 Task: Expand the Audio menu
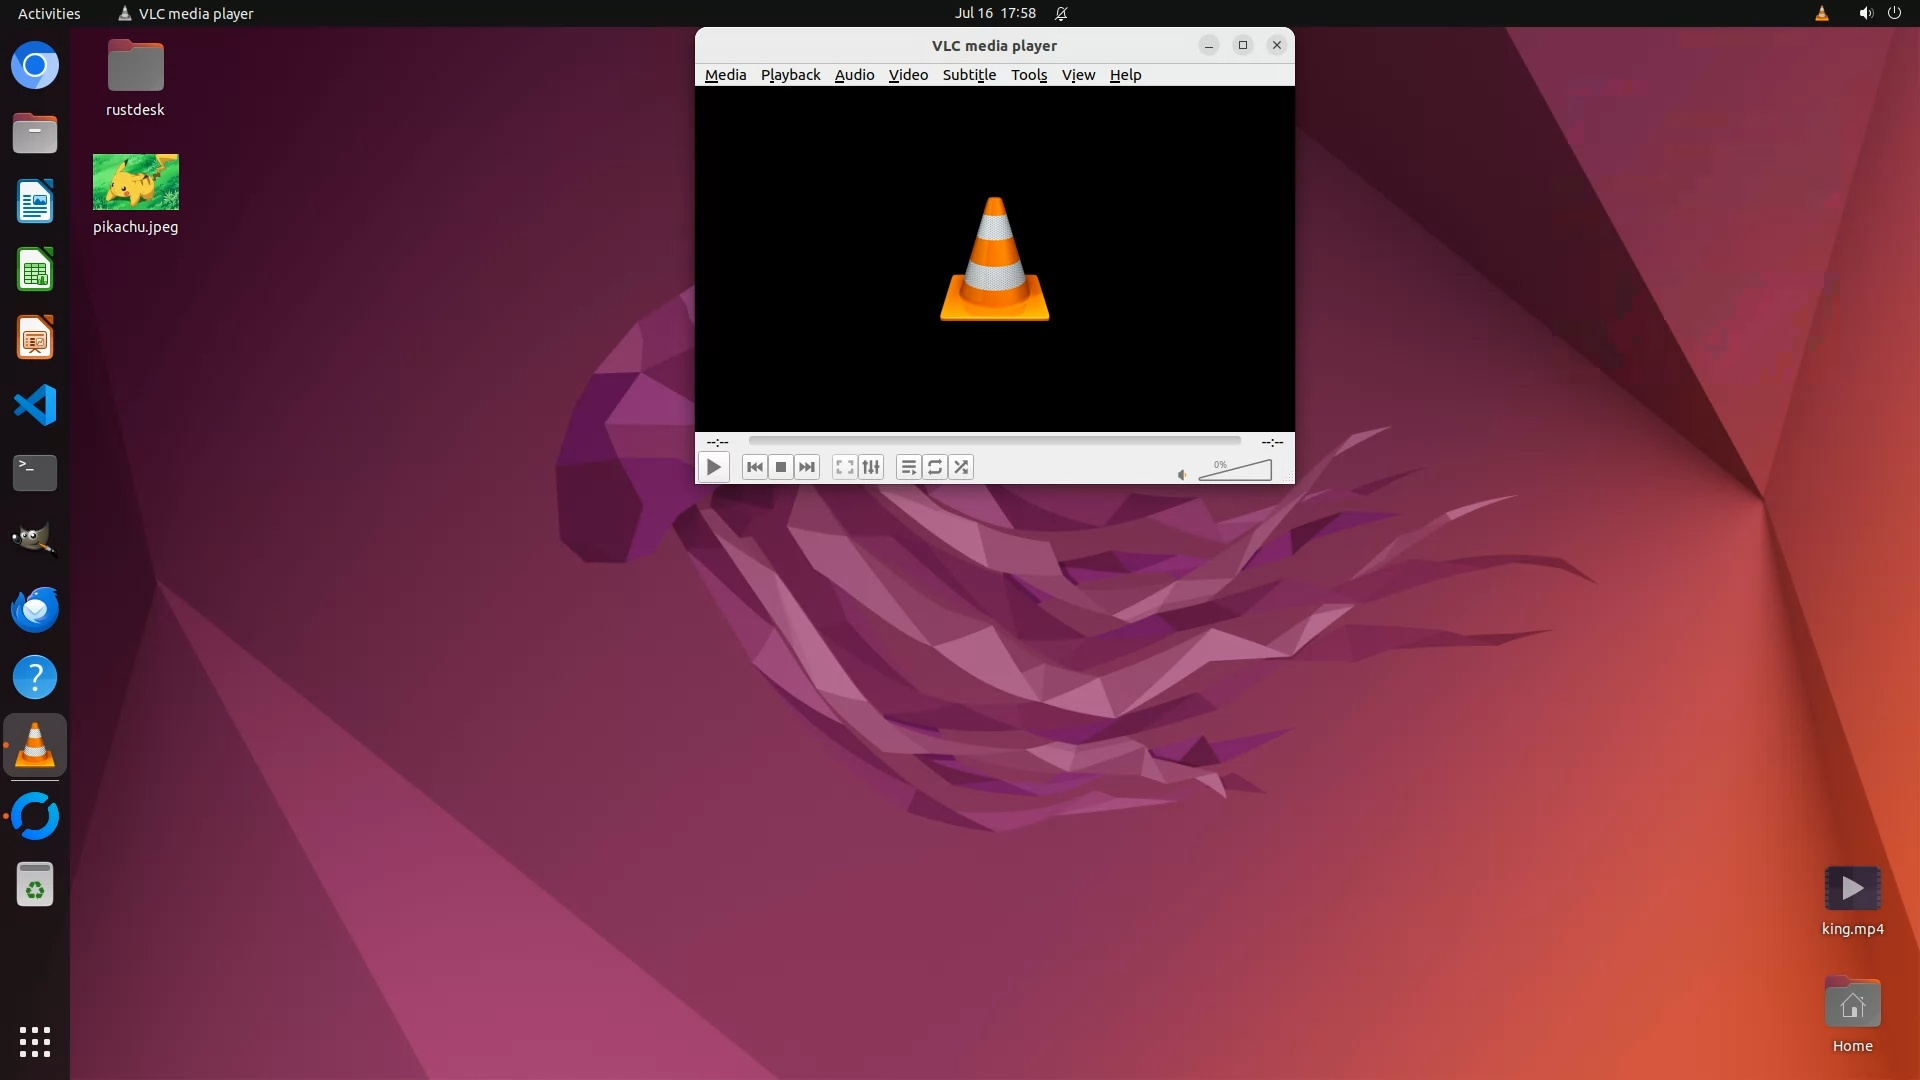point(854,75)
